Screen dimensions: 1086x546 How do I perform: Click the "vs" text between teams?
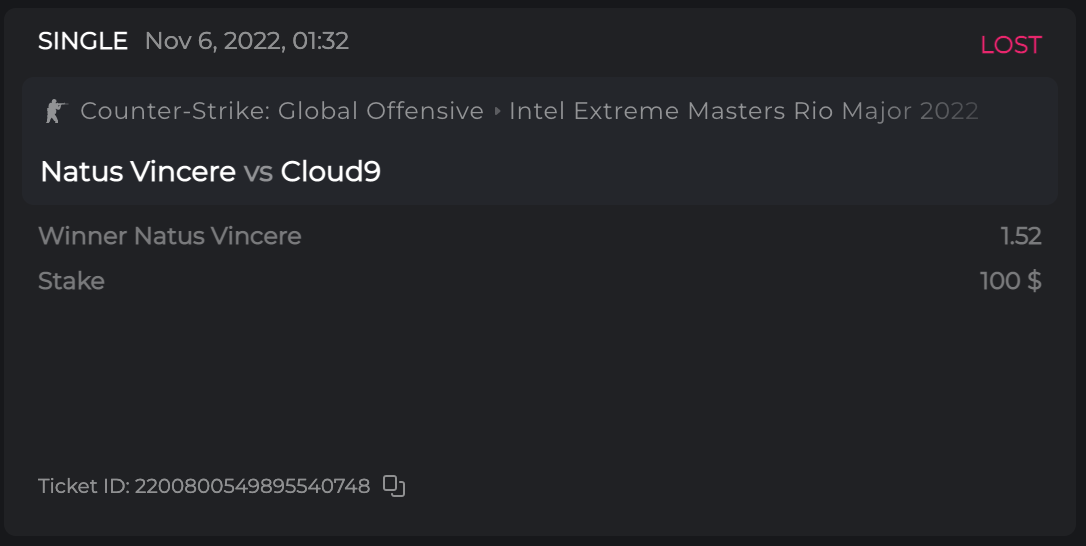[x=258, y=172]
